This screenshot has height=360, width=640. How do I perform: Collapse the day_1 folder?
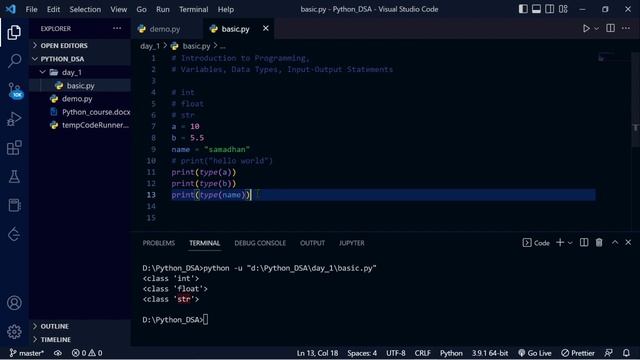80,72
